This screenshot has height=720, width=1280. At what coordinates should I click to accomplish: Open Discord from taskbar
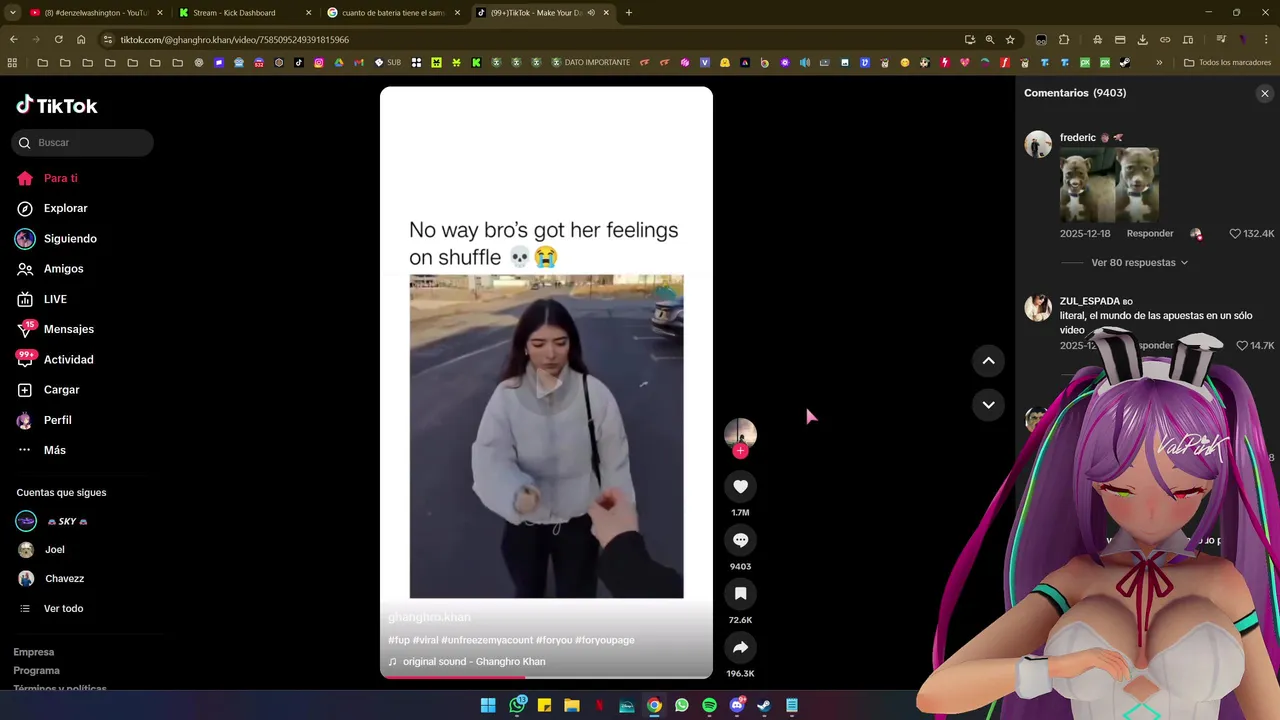pyautogui.click(x=737, y=705)
